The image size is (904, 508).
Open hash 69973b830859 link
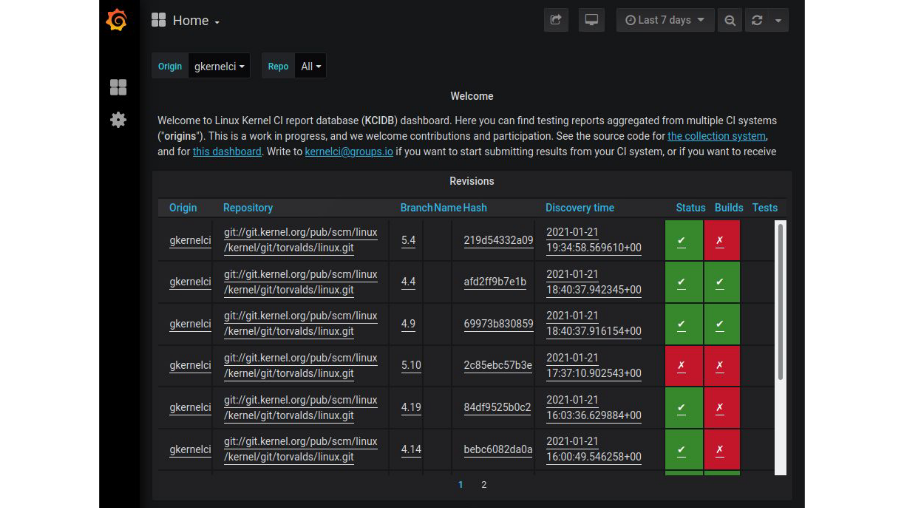(x=498, y=324)
